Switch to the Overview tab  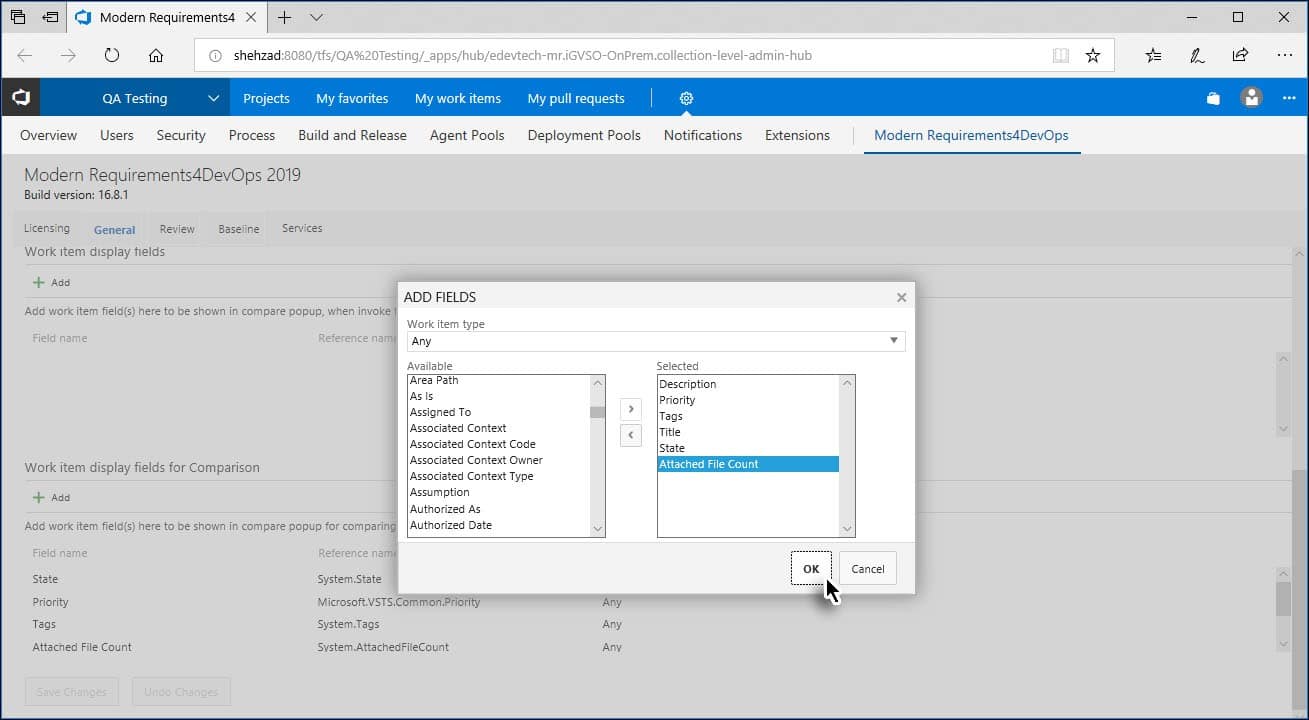(x=48, y=135)
